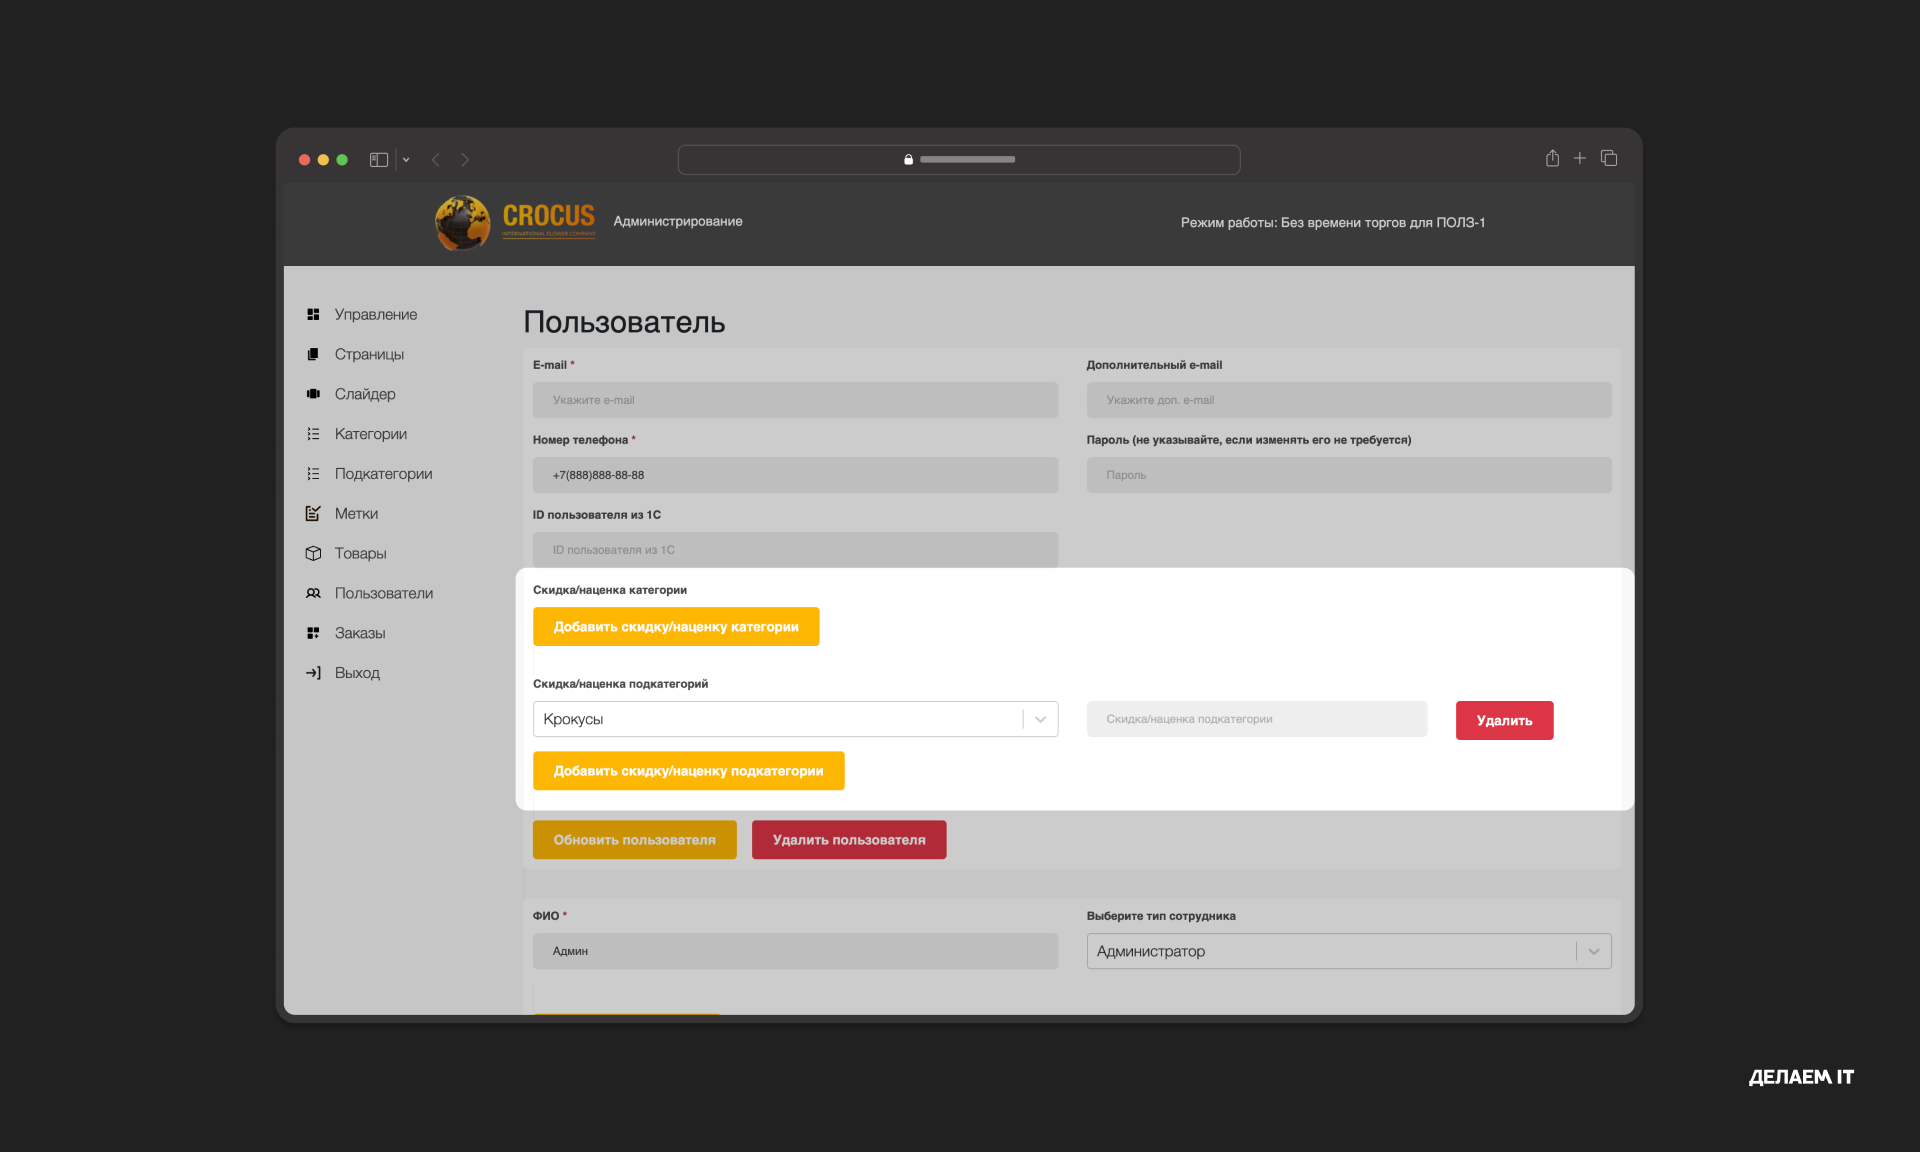
Task: Open sidebar options chevron in browser toolbar
Action: (x=406, y=160)
